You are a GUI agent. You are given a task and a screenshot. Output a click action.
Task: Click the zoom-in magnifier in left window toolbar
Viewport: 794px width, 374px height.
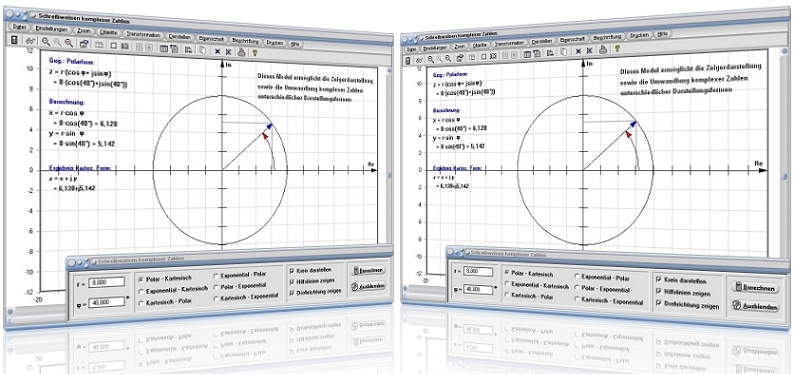click(46, 41)
